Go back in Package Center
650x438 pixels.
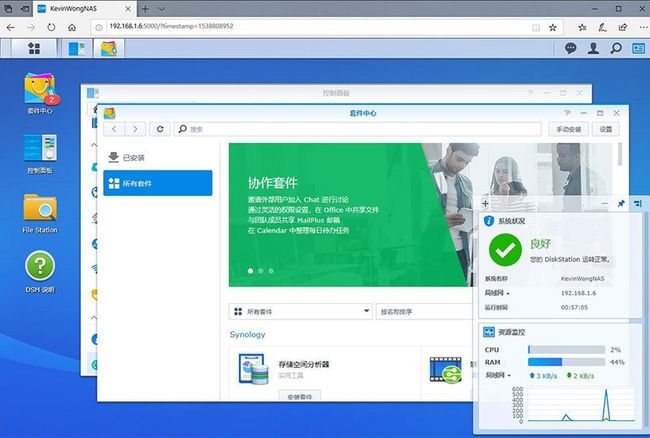(x=114, y=129)
